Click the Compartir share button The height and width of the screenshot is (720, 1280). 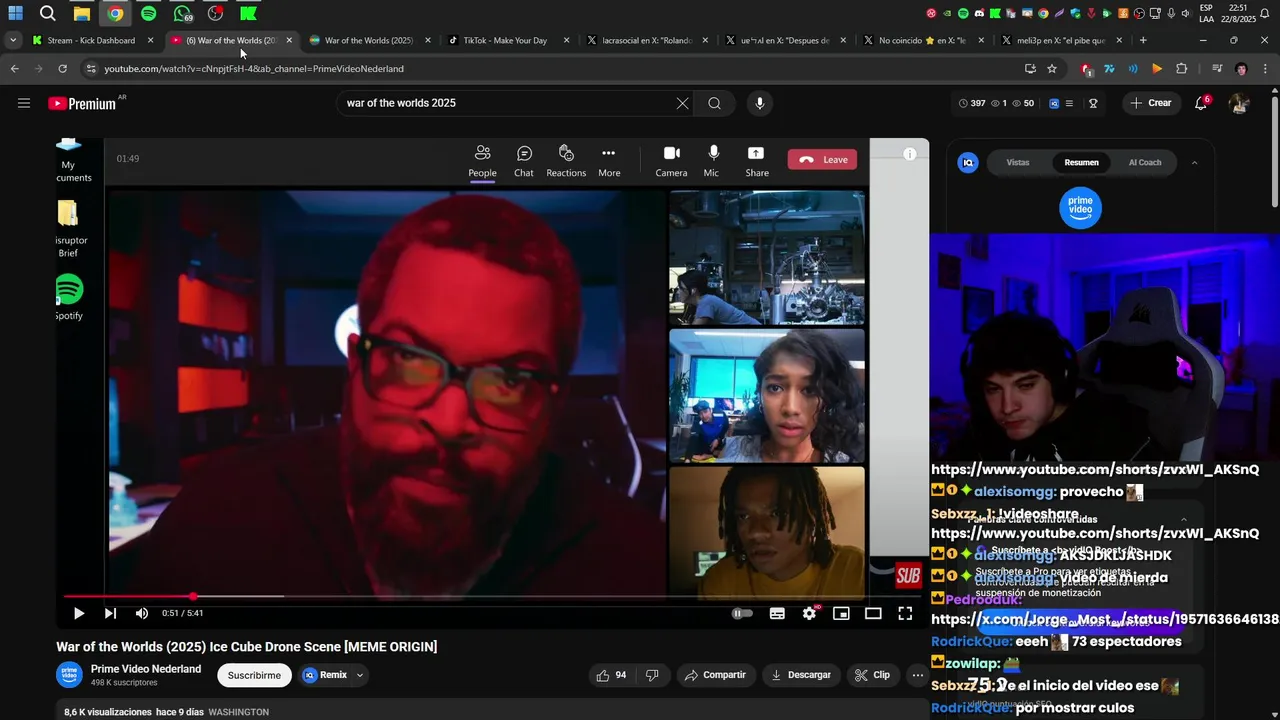pos(715,675)
